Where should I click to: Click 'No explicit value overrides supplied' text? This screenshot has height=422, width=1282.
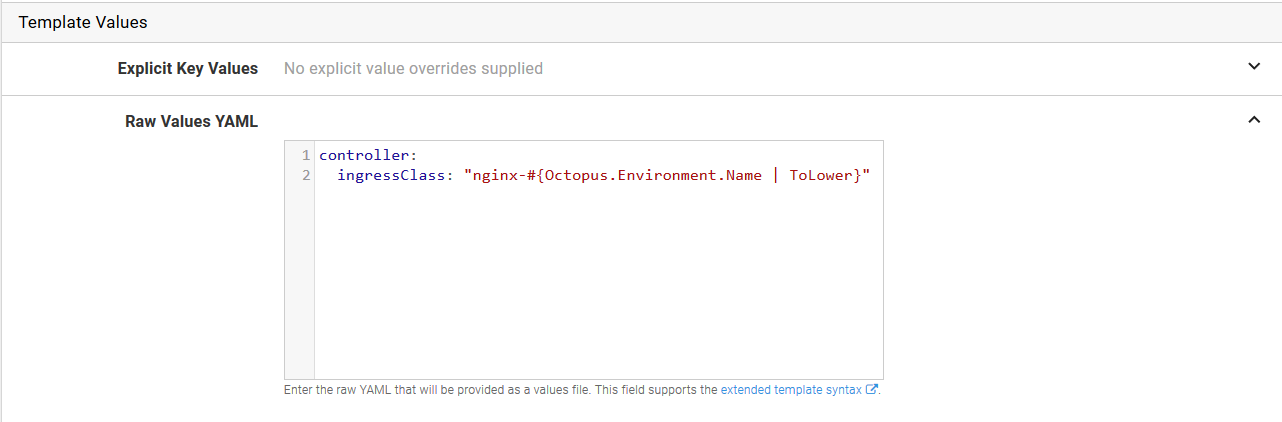[x=413, y=69]
